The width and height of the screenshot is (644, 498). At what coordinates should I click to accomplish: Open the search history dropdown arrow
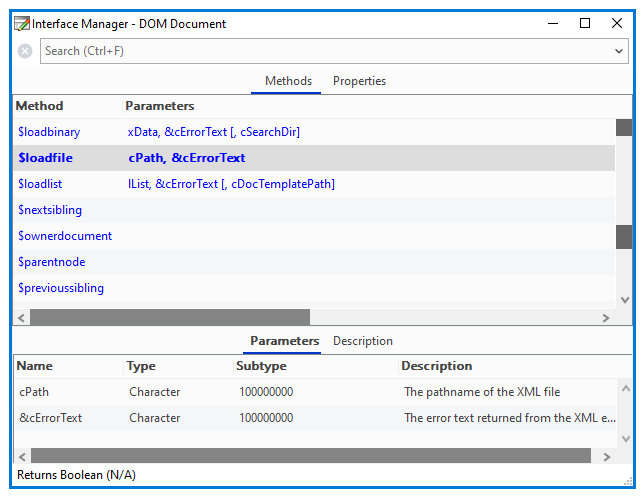click(x=620, y=51)
